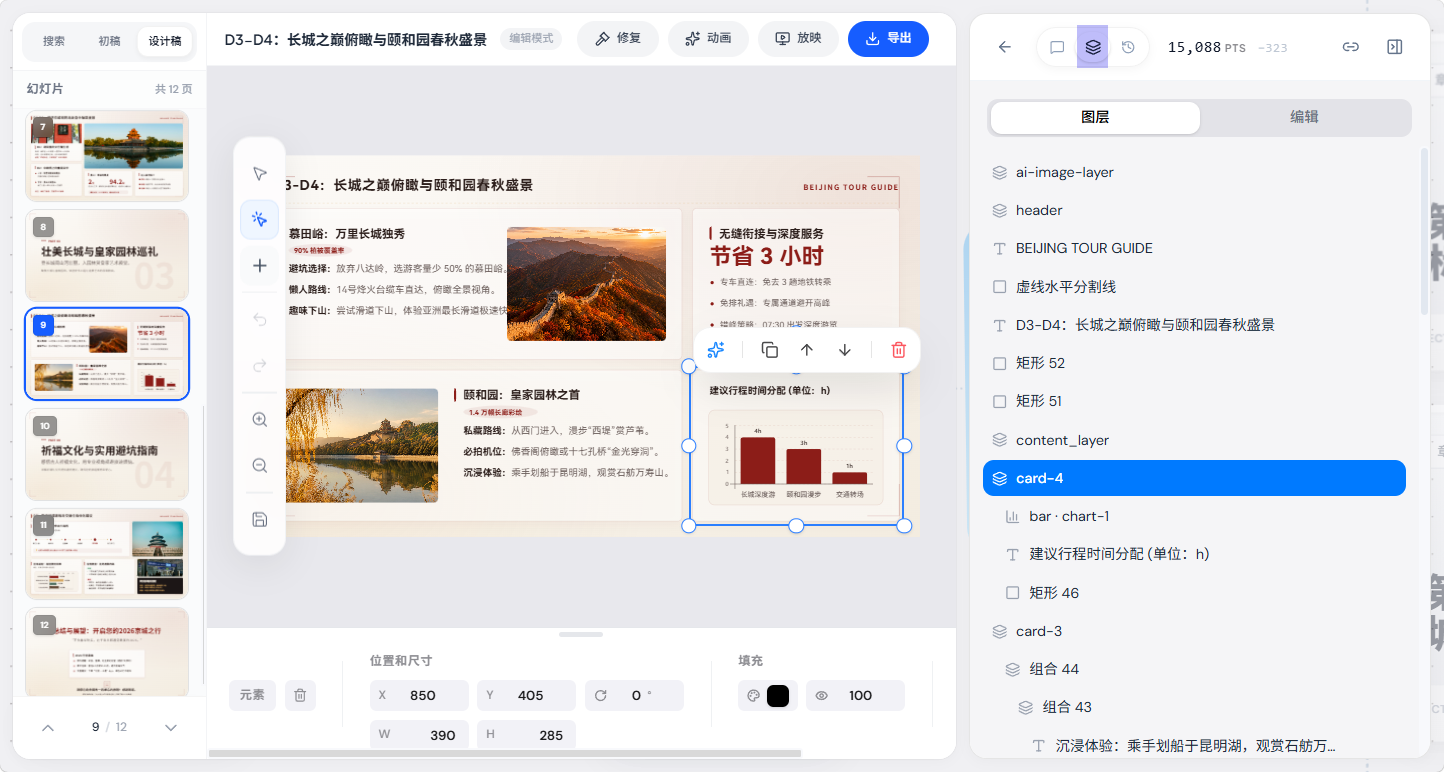Activate the AI smart-select cursor tool

(x=260, y=219)
